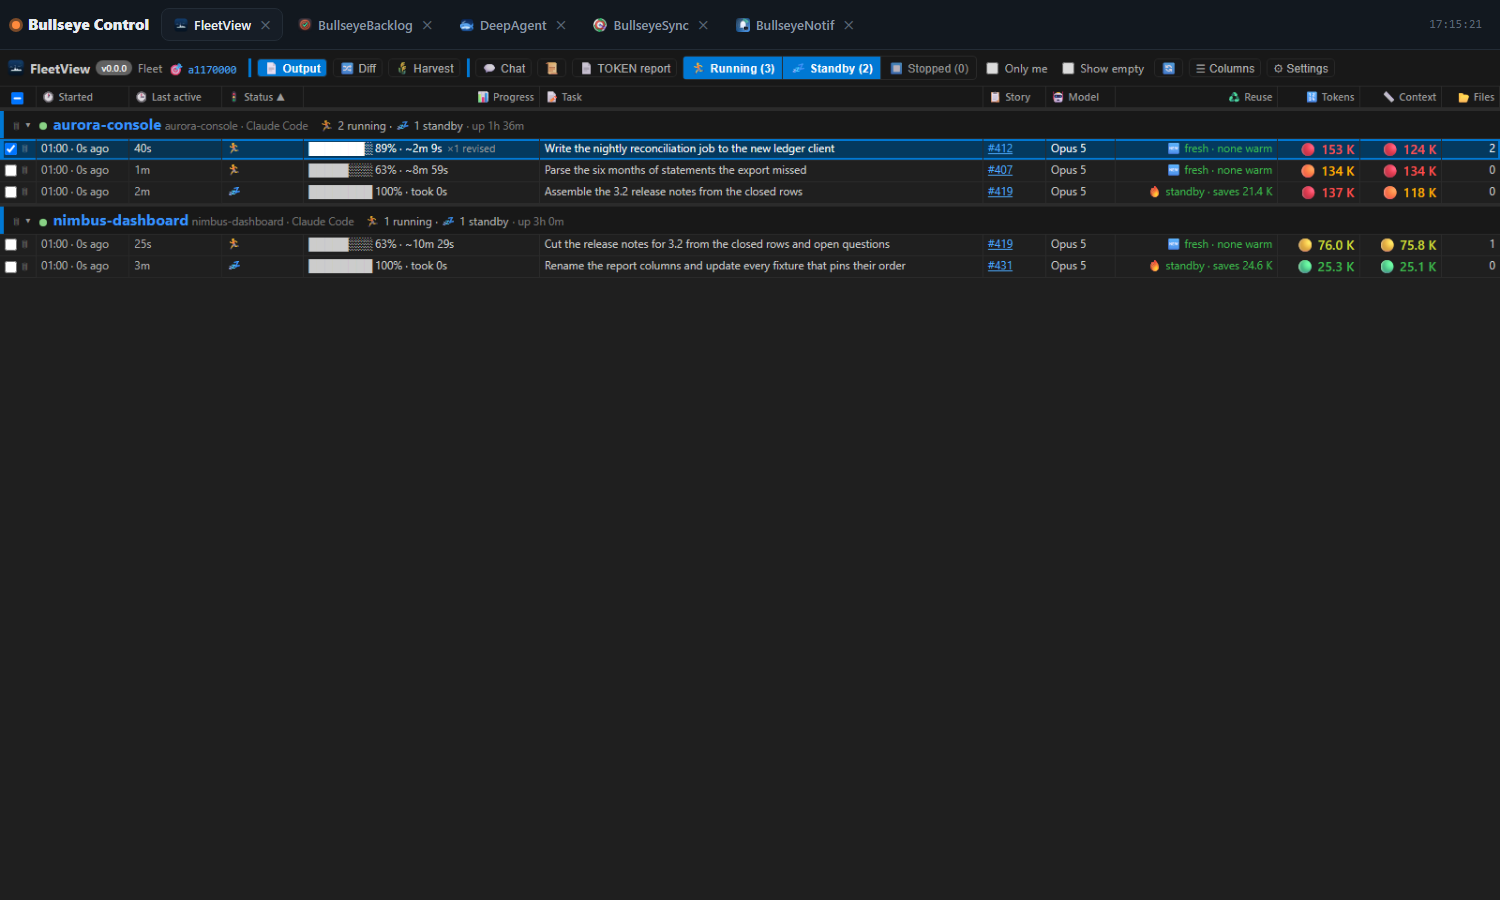Collapse the nimbus-dashboard group
Screen dimensions: 1500x900
click(28, 222)
